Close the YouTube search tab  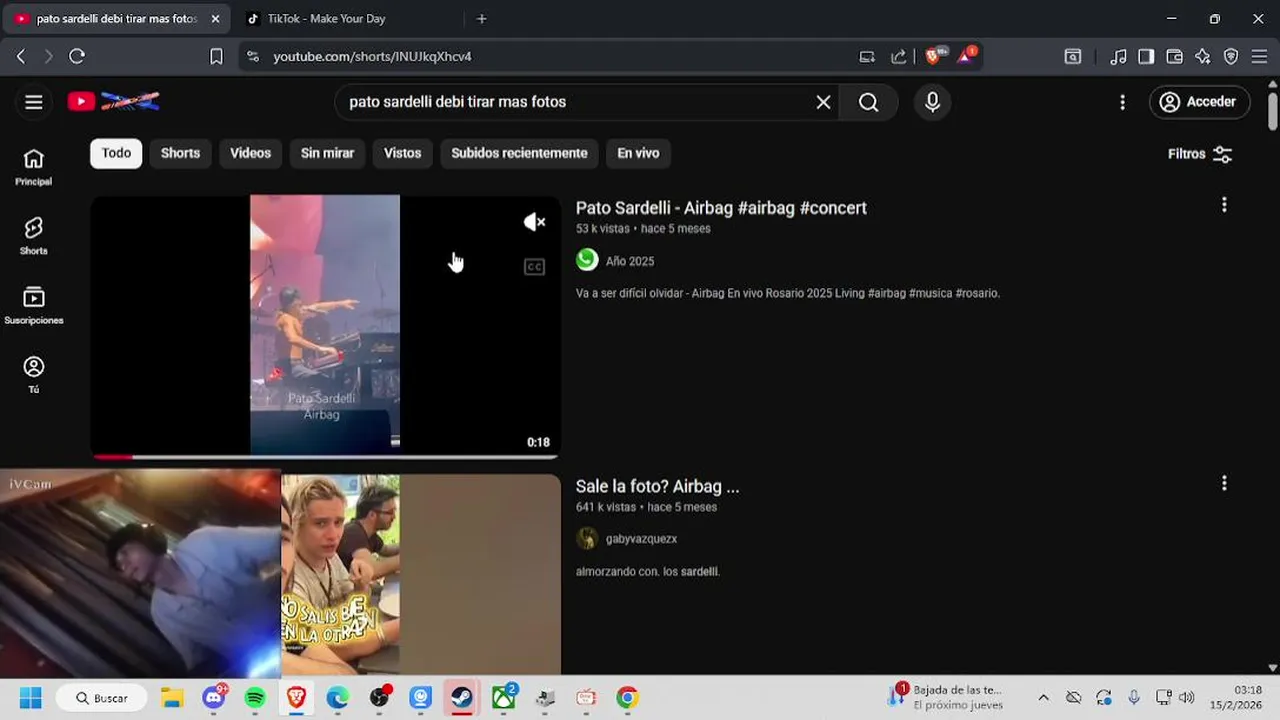(215, 19)
